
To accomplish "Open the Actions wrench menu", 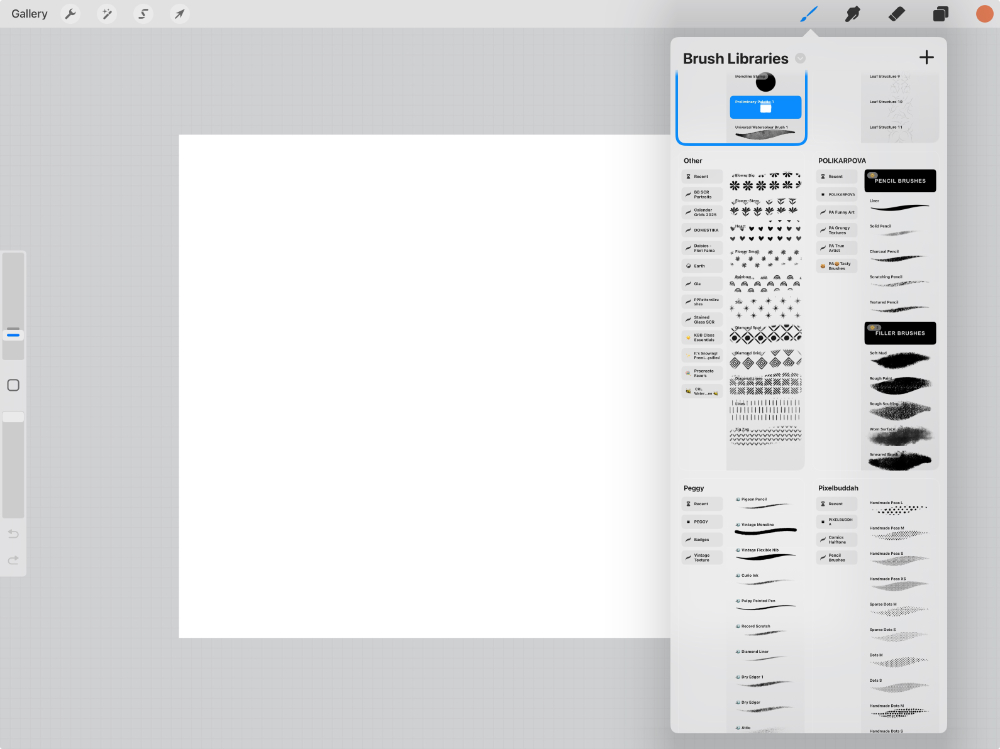I will [x=70, y=14].
